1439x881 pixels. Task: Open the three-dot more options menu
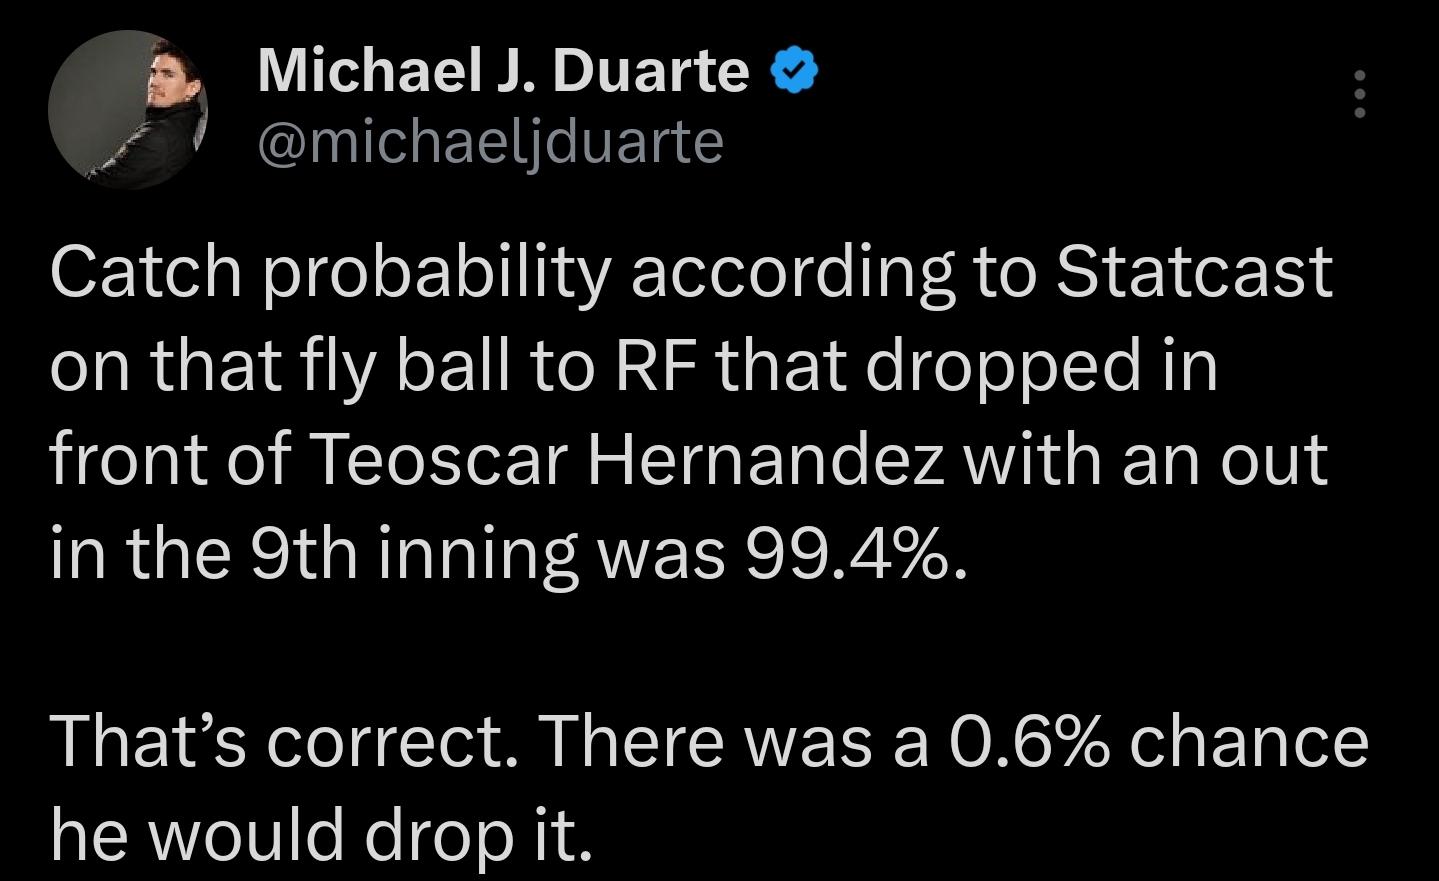coord(1359,95)
